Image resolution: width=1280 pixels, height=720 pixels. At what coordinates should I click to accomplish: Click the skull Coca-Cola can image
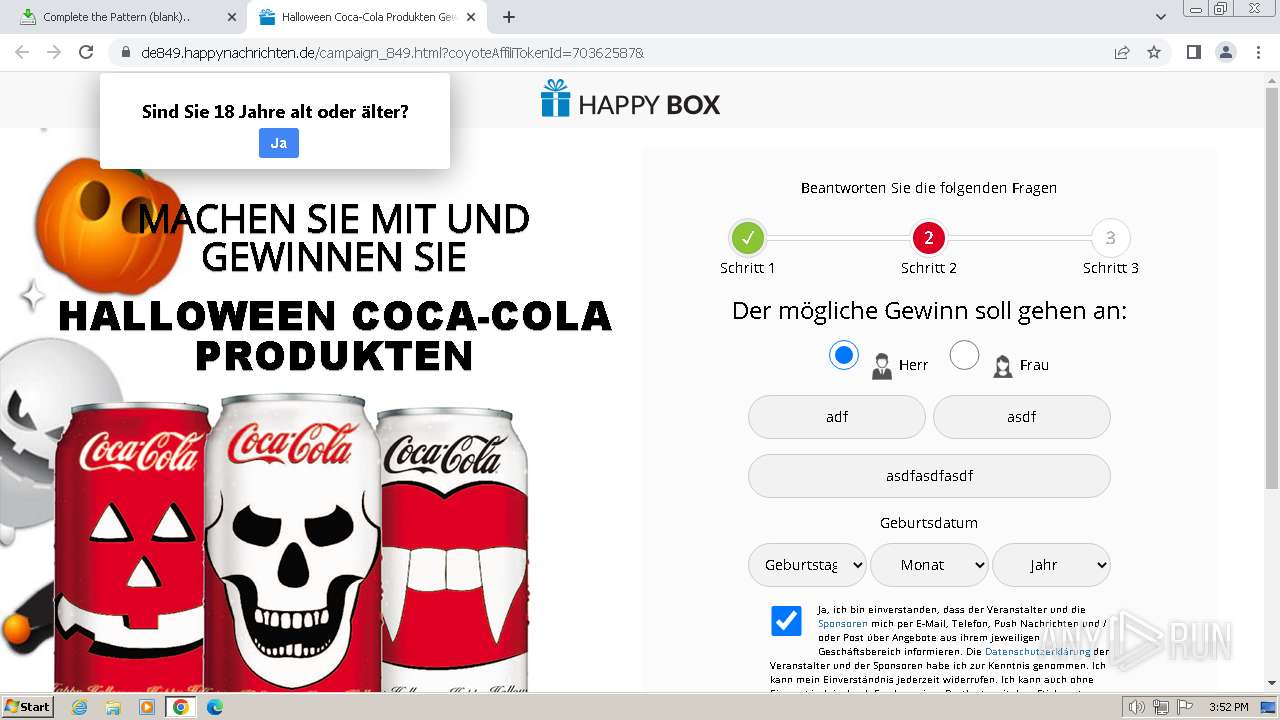(x=291, y=543)
